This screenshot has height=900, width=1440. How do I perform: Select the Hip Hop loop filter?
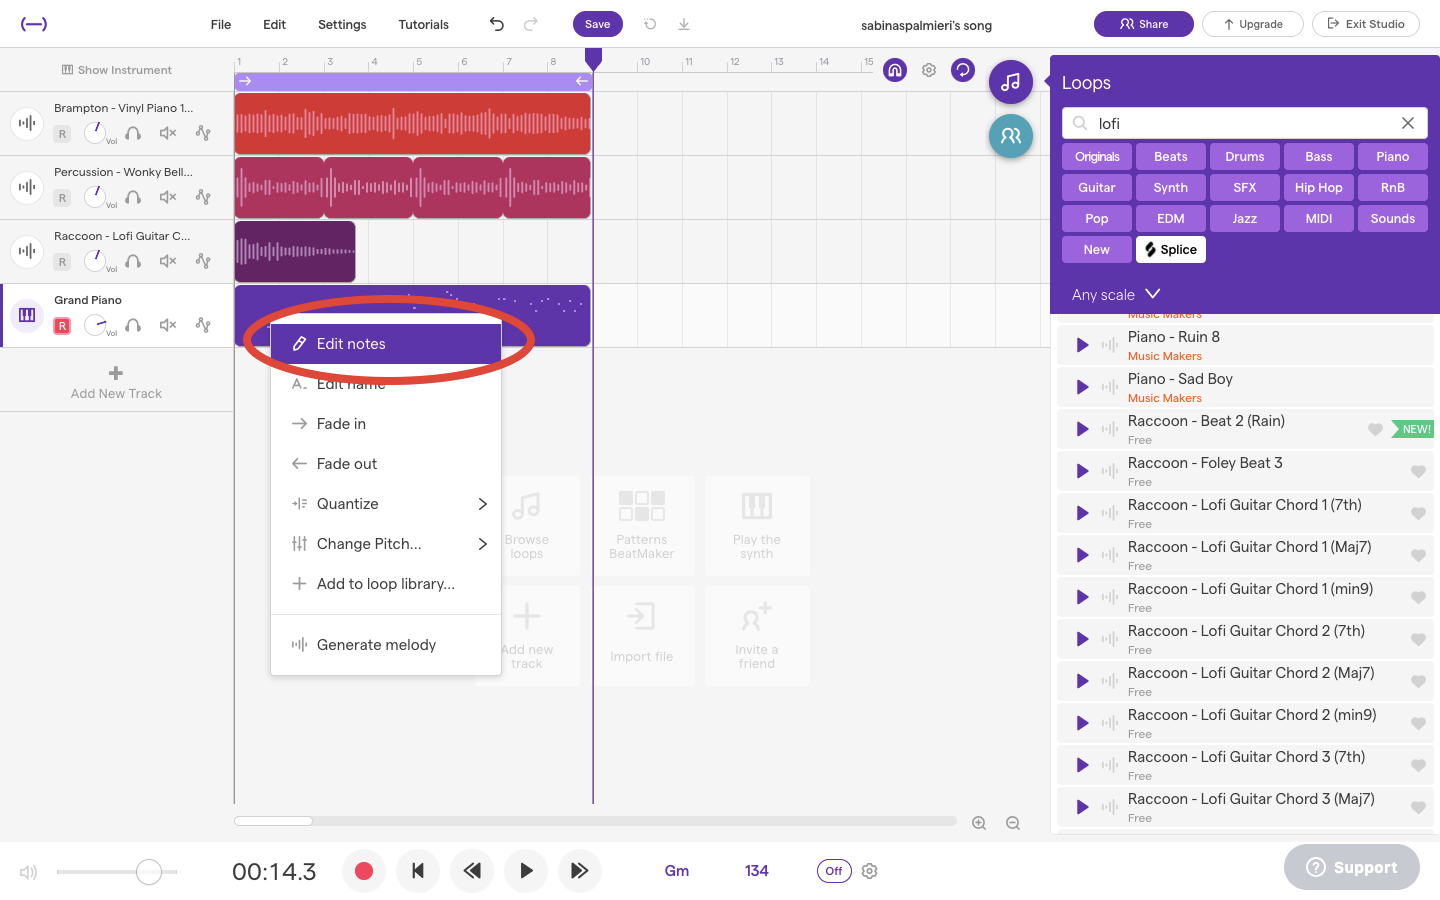1319,188
